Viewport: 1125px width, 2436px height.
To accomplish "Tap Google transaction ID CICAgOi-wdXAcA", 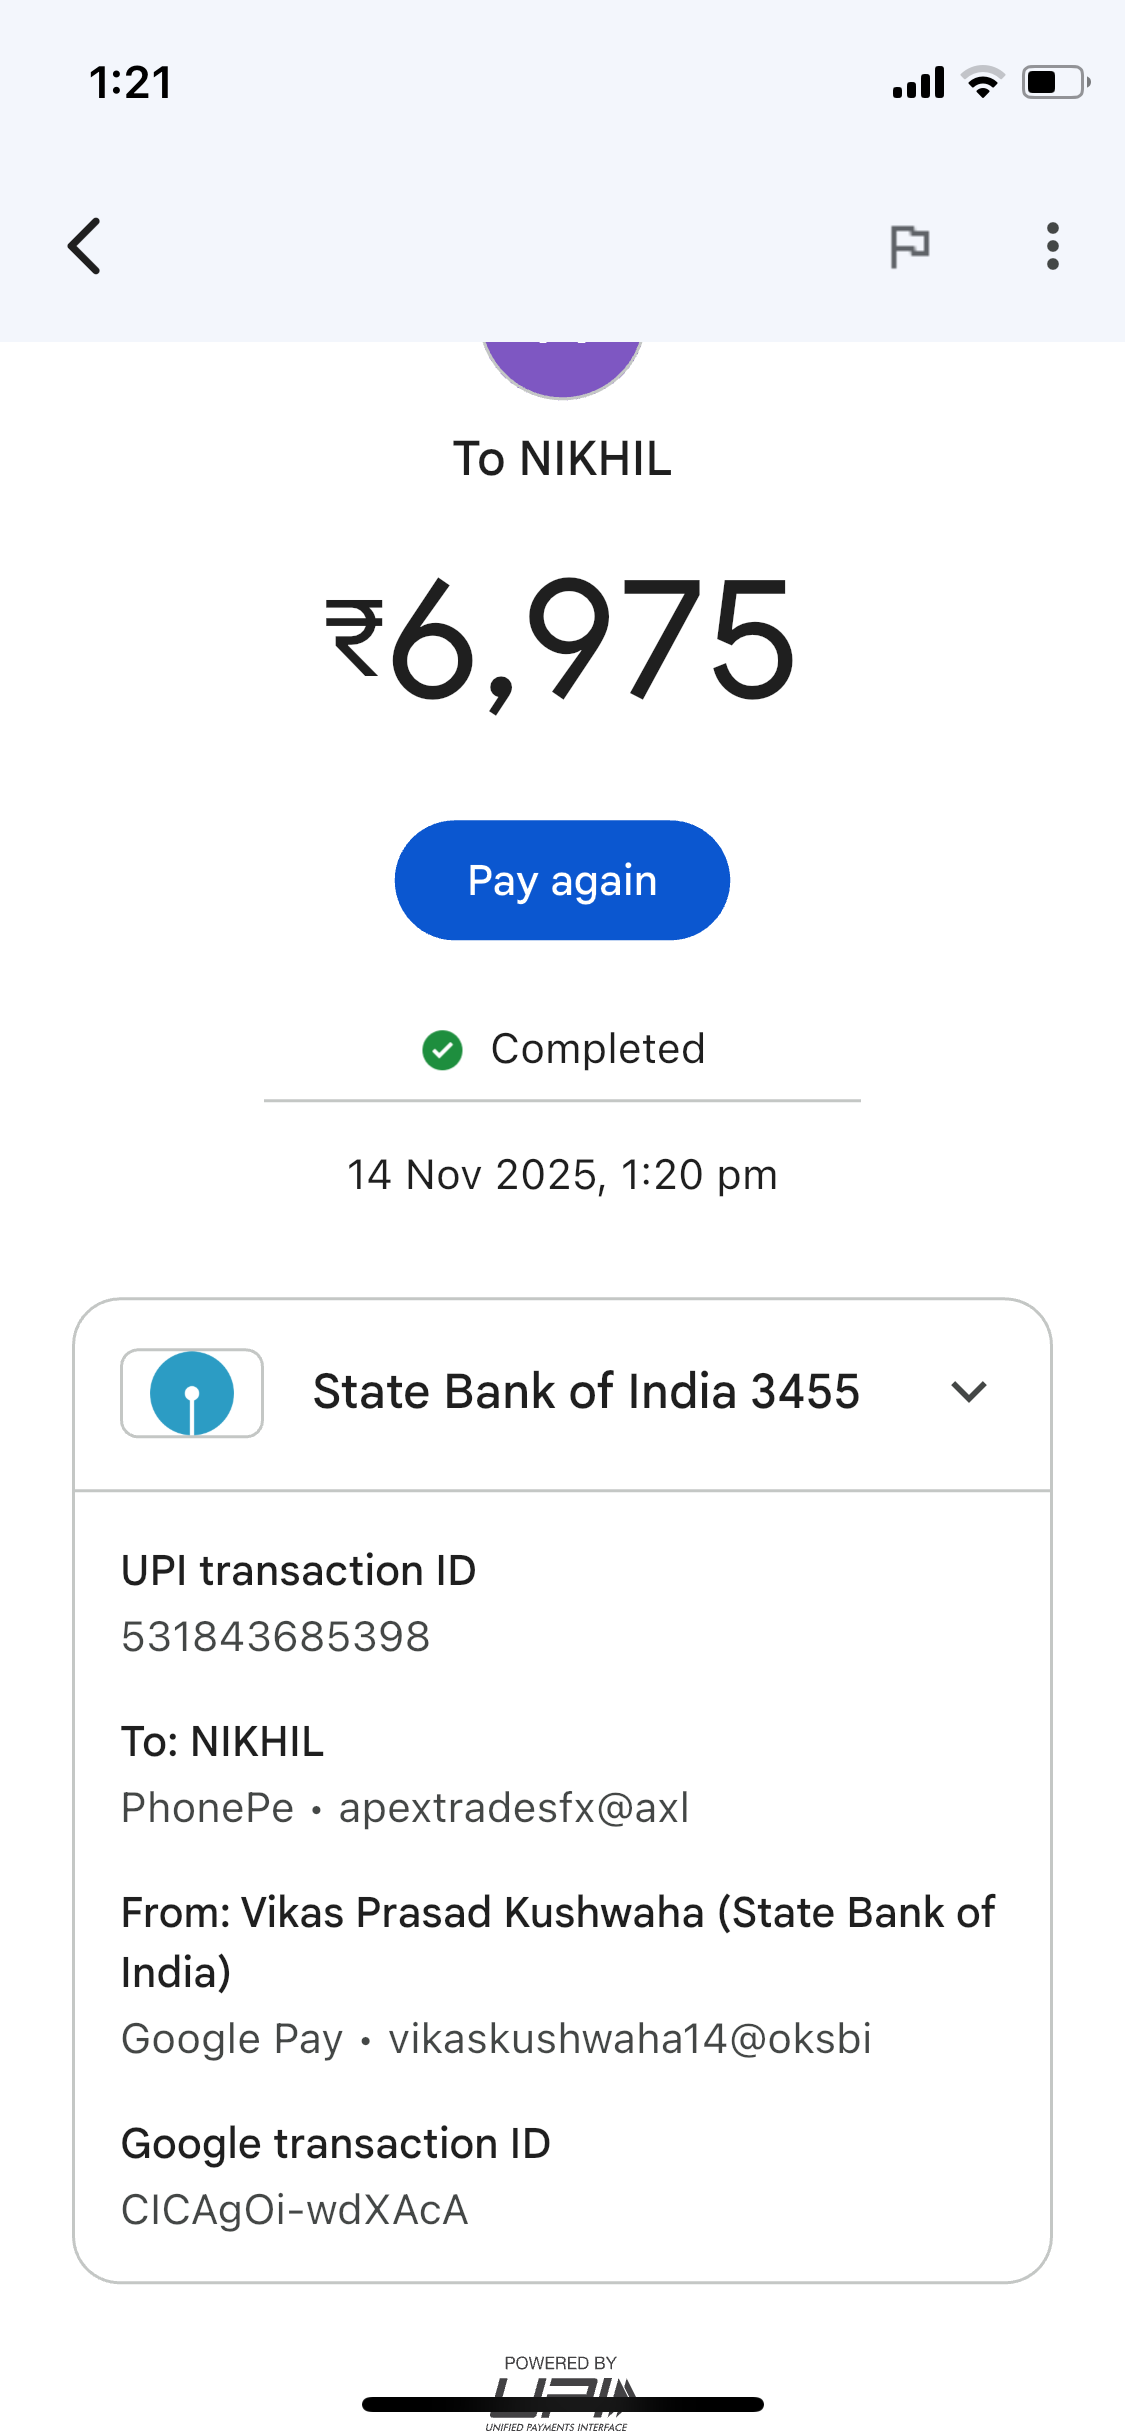I will (x=295, y=2210).
